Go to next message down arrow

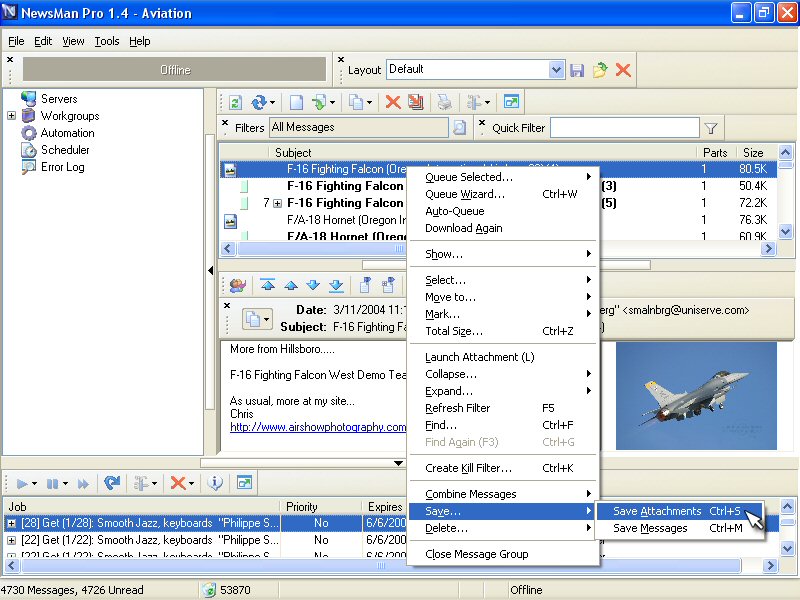tap(313, 285)
